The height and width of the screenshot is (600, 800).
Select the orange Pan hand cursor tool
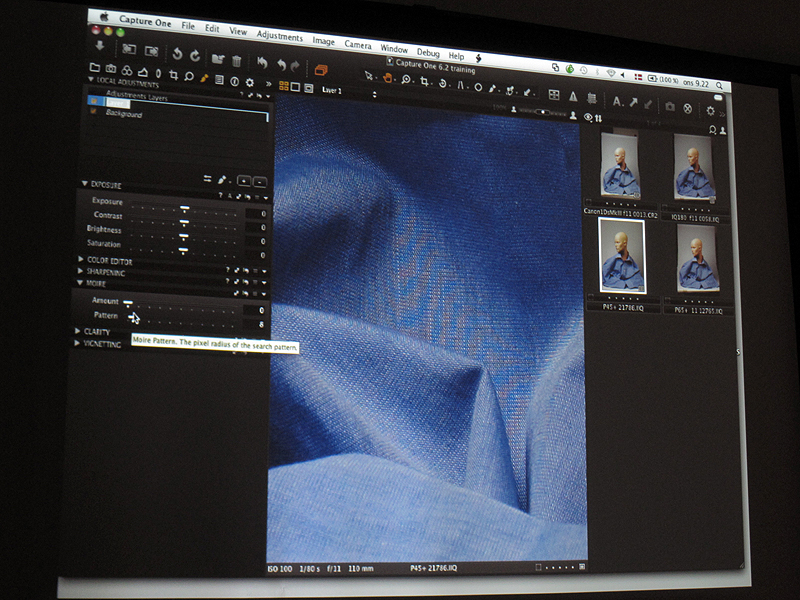(387, 78)
